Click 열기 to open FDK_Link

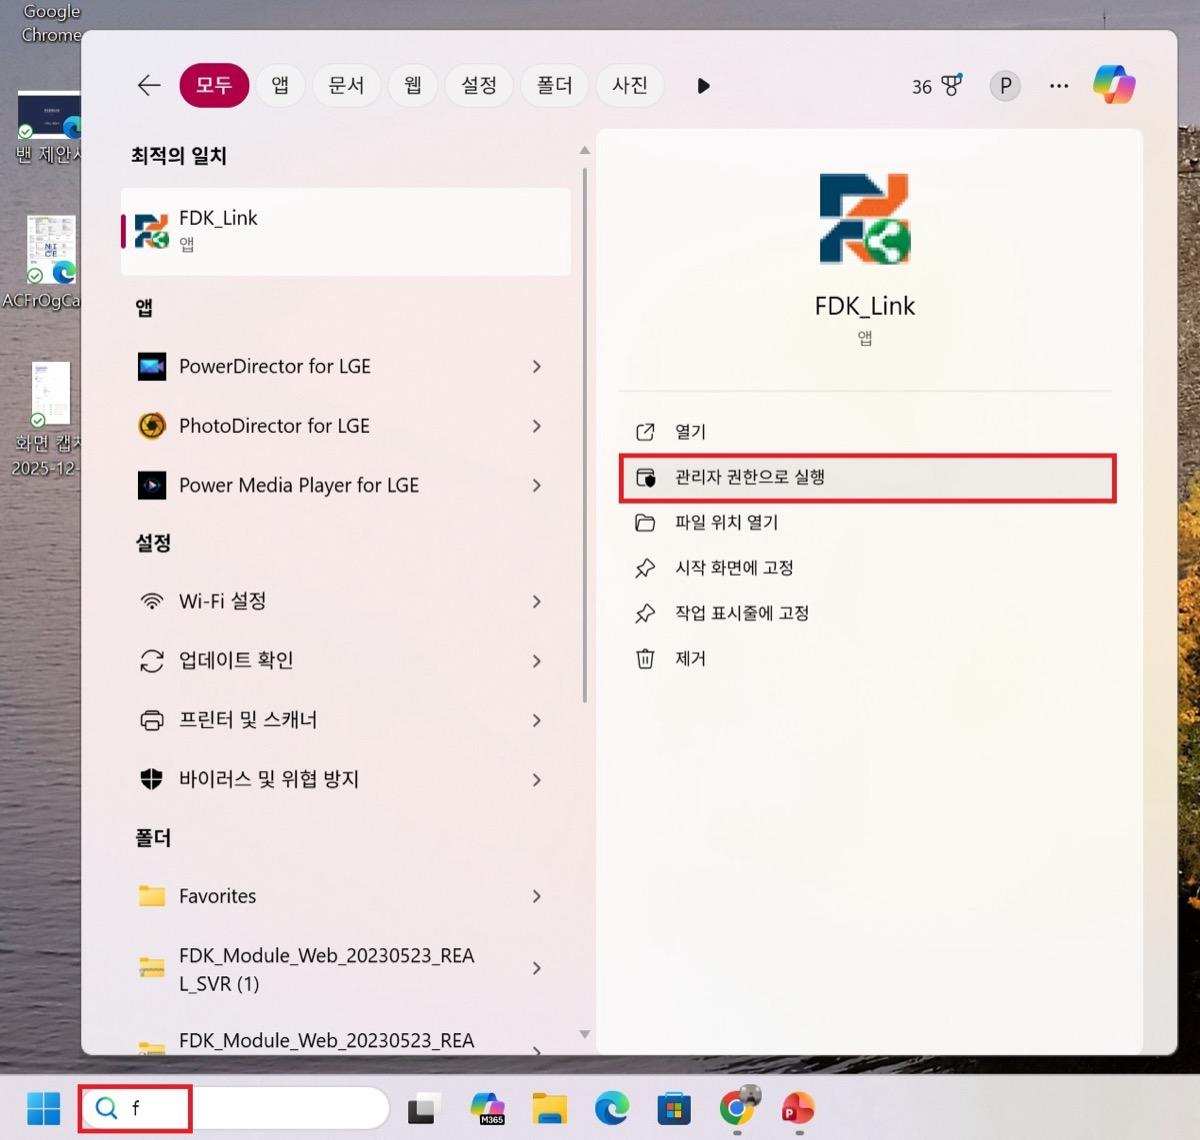688,431
